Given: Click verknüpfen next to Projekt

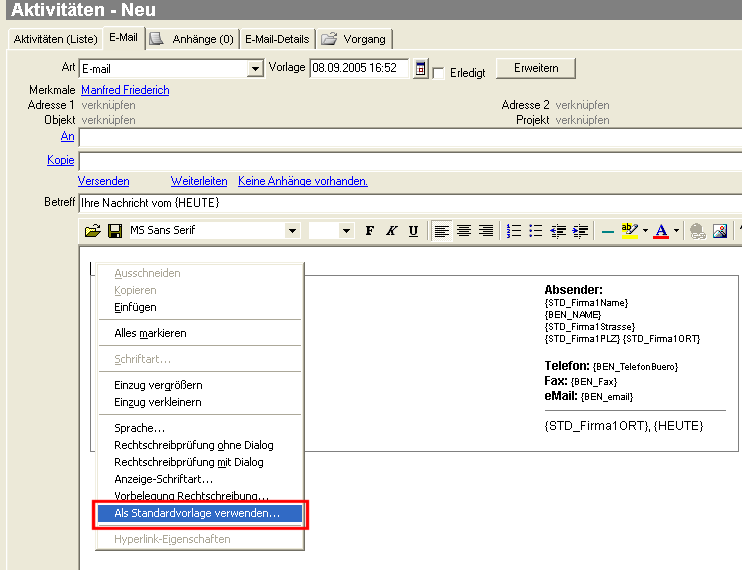Looking at the screenshot, I should [x=583, y=120].
